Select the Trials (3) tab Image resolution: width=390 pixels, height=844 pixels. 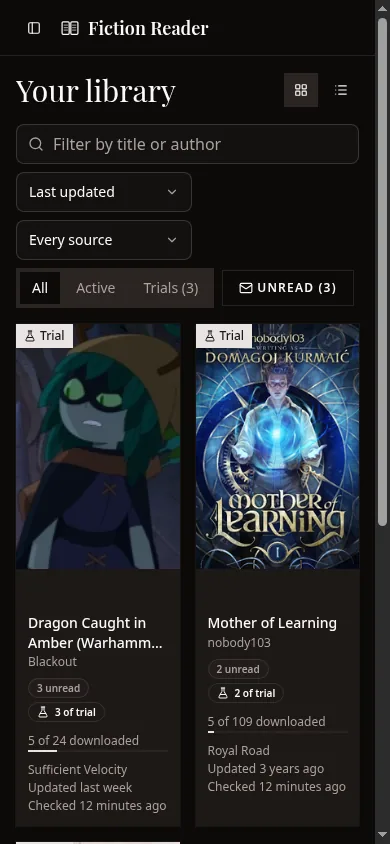171,288
